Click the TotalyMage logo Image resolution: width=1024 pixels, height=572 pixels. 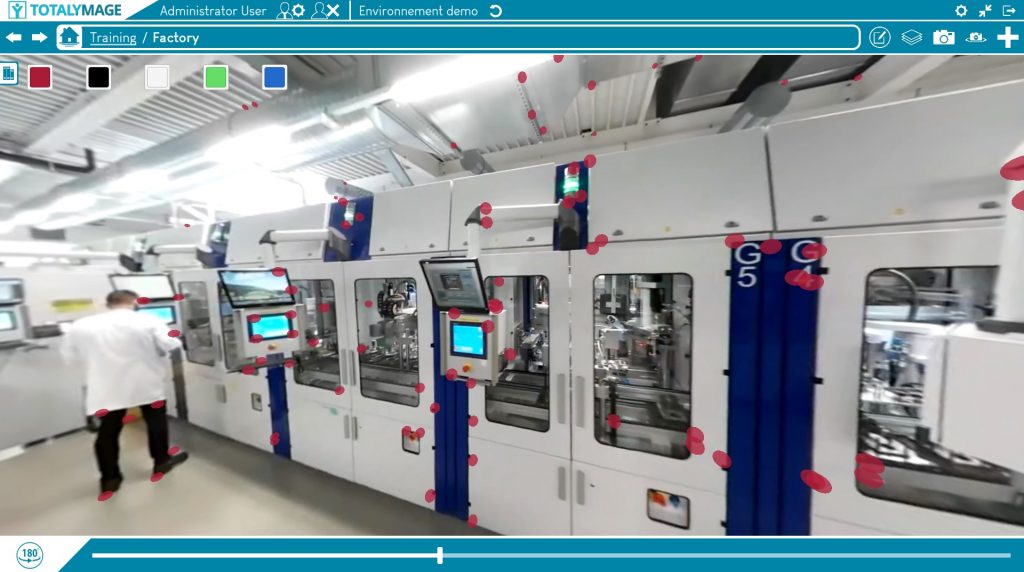(x=65, y=10)
